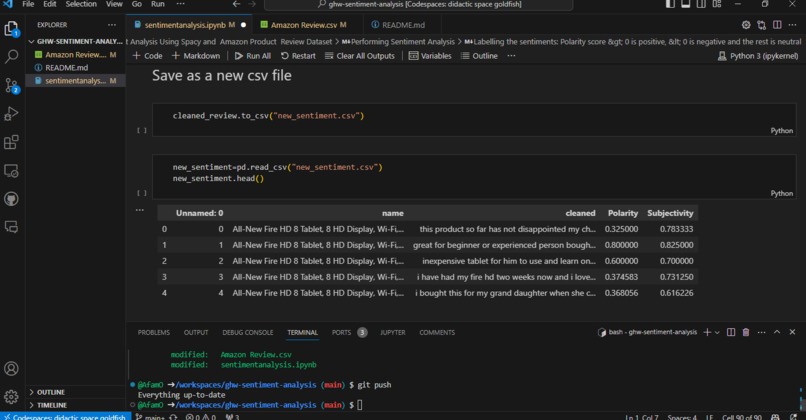Image resolution: width=806 pixels, height=420 pixels.
Task: Collapse the GHW-SENTIMENT-ANALY... folder section
Action: [75, 41]
